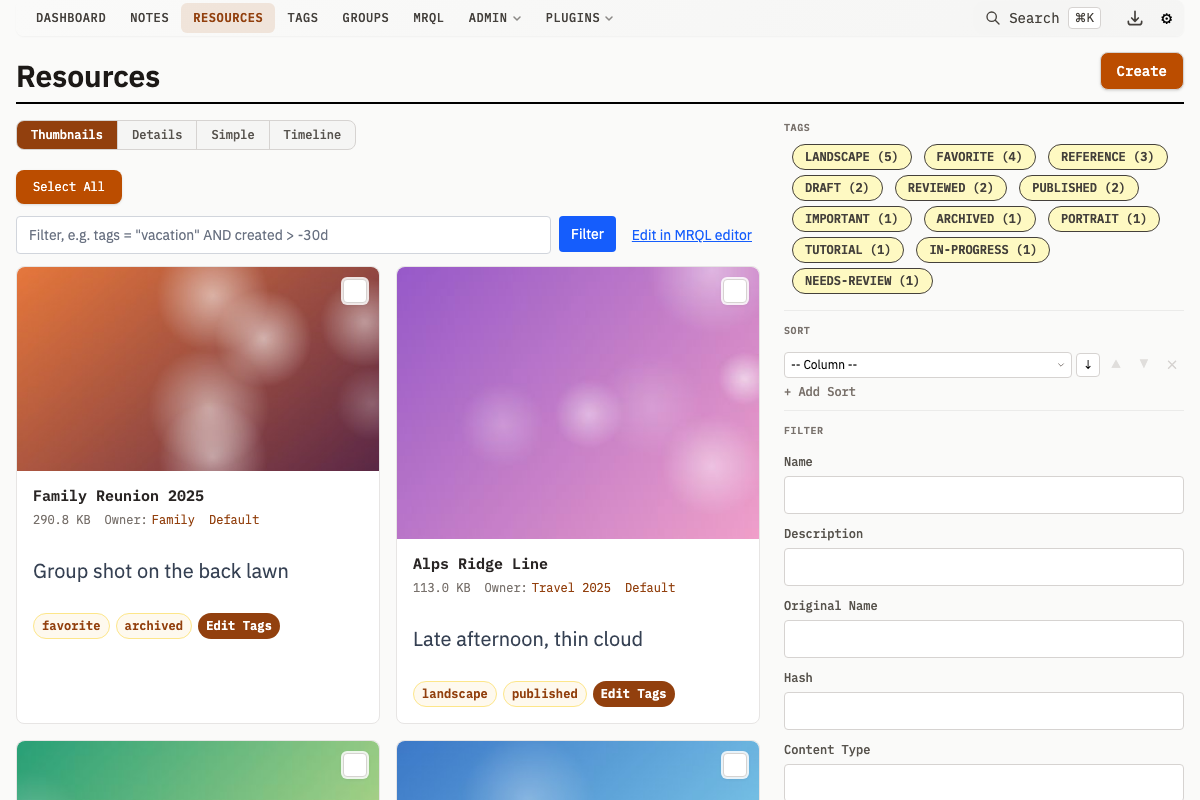1200x800 pixels.
Task: Remove sort with the X icon
Action: 1172,365
